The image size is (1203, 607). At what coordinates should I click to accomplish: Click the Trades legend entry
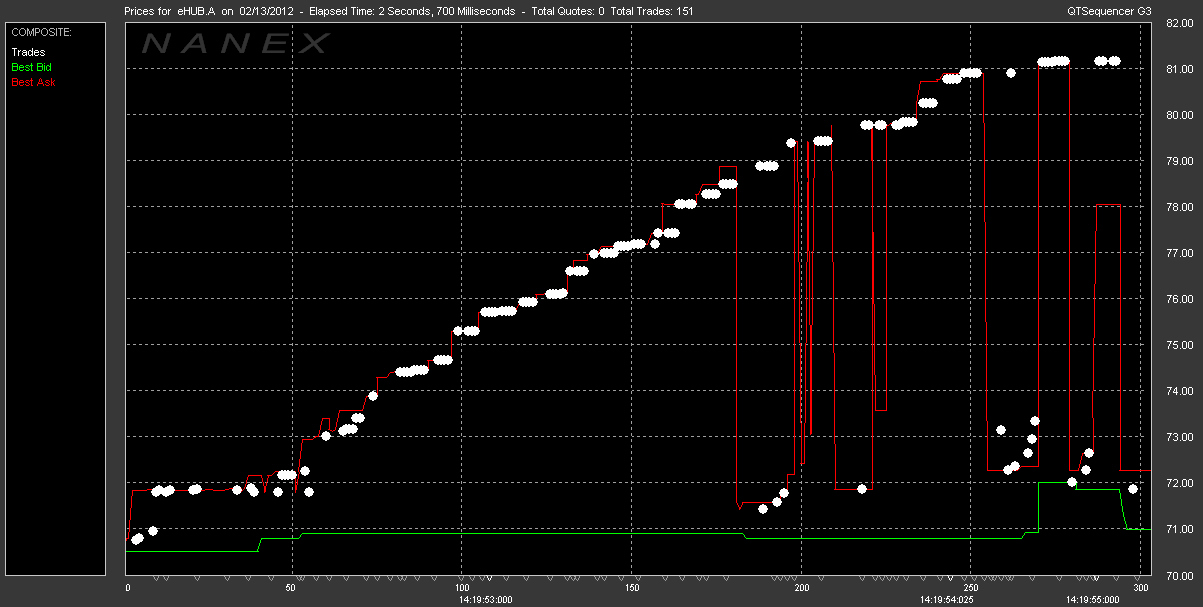pos(28,52)
